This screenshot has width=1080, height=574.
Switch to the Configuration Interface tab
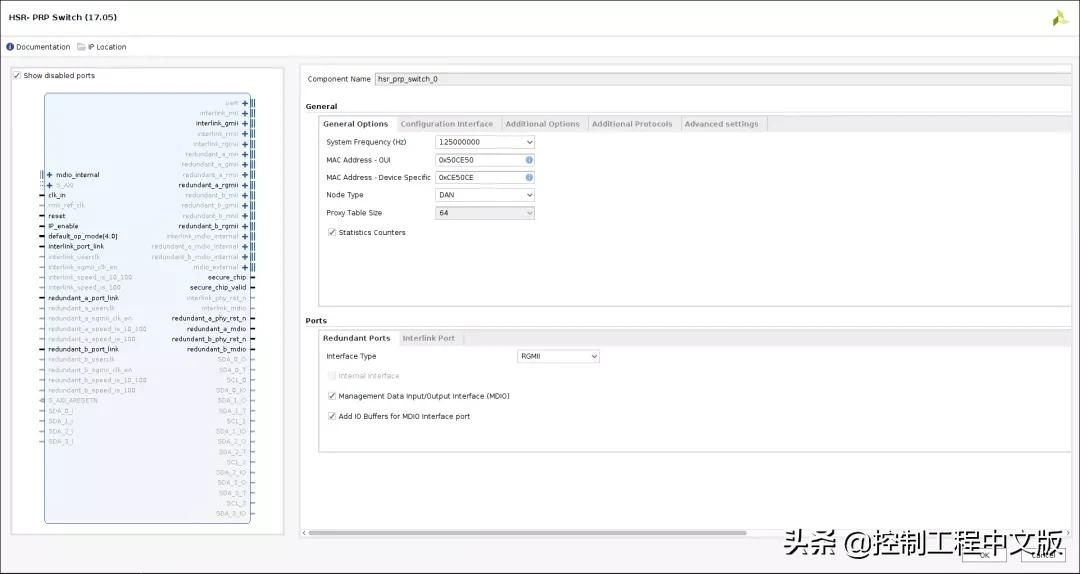447,124
